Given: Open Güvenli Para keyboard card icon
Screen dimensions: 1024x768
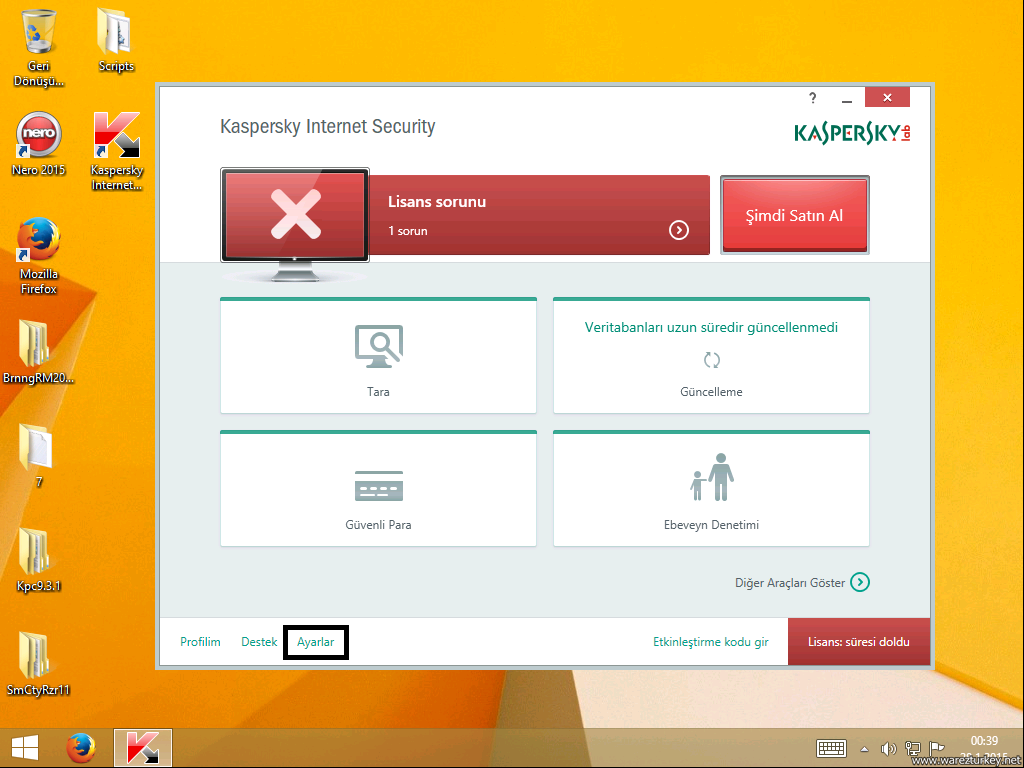Looking at the screenshot, I should point(378,486).
